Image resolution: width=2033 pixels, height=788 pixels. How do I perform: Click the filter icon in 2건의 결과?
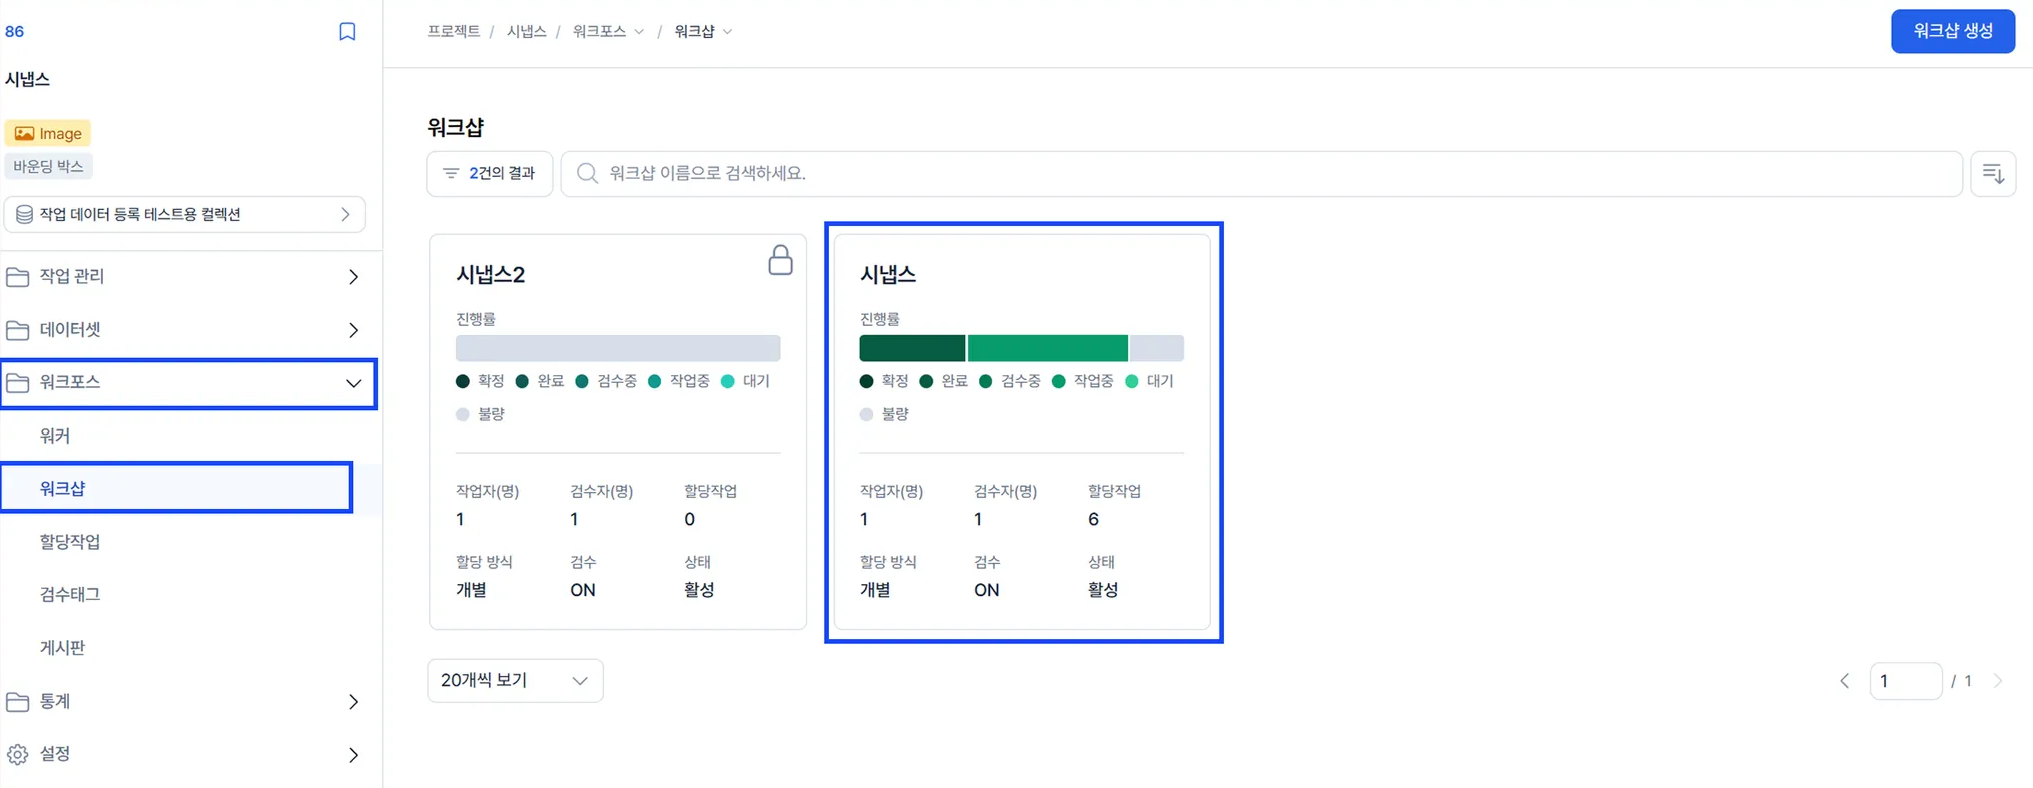point(451,174)
